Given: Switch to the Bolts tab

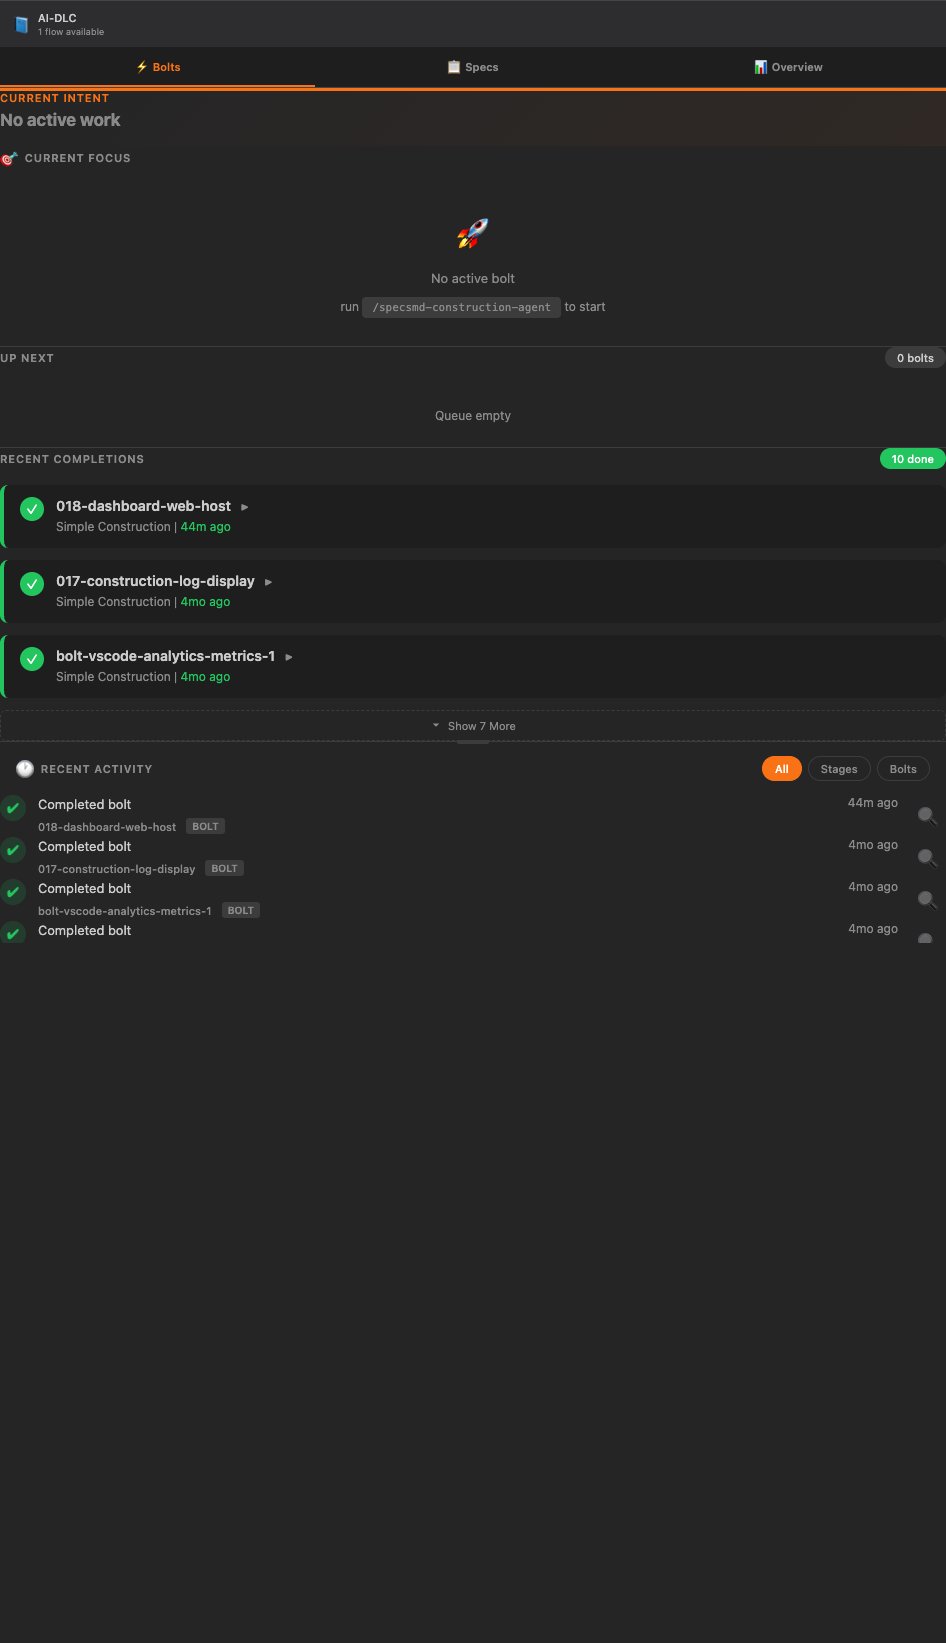Looking at the screenshot, I should point(158,67).
